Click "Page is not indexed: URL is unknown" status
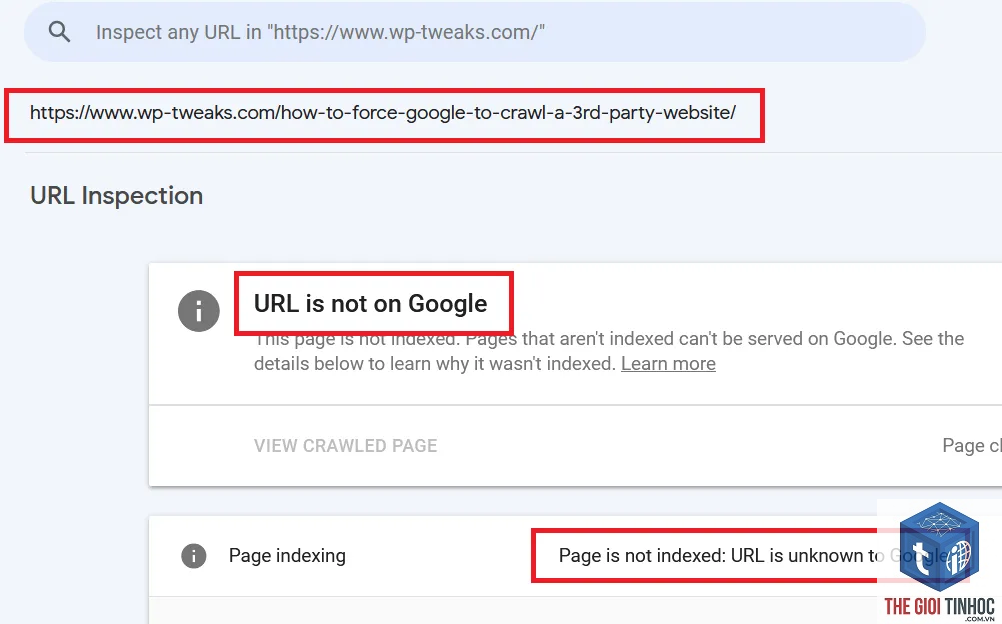 [x=754, y=556]
